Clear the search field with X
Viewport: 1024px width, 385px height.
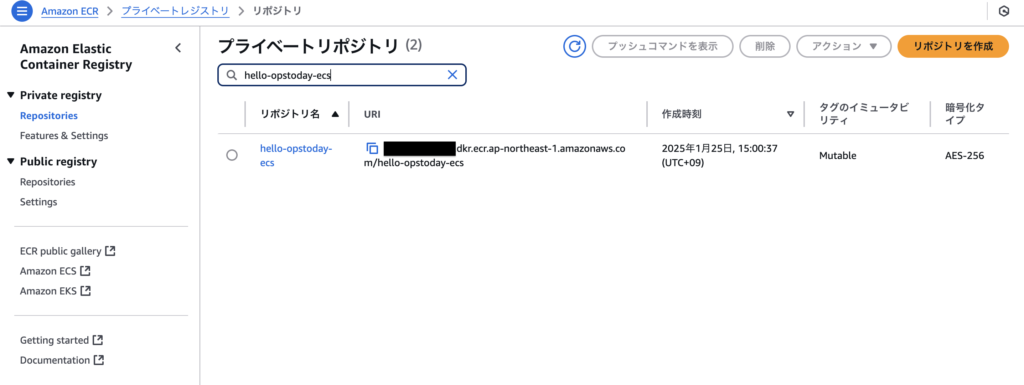(x=452, y=75)
